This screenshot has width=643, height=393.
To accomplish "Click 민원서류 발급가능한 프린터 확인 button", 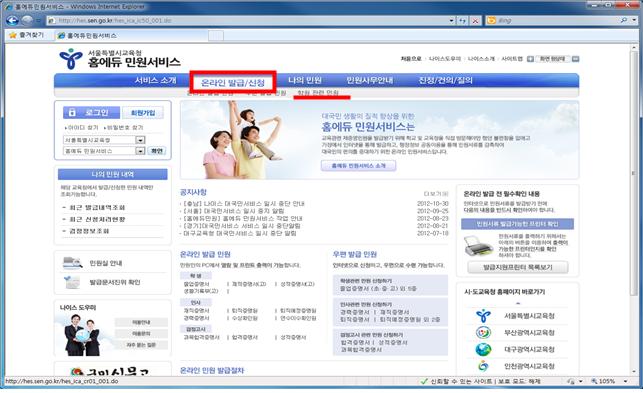I will tap(517, 224).
